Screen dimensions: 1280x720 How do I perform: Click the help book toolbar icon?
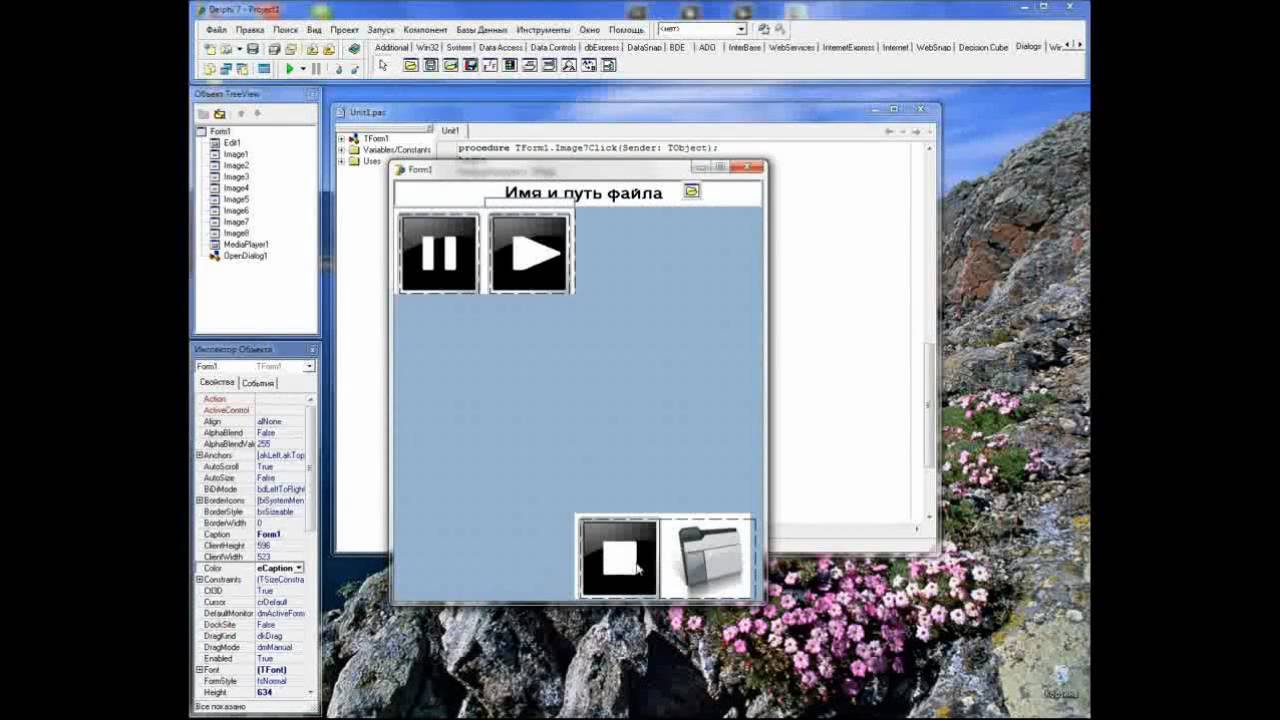pyautogui.click(x=353, y=48)
